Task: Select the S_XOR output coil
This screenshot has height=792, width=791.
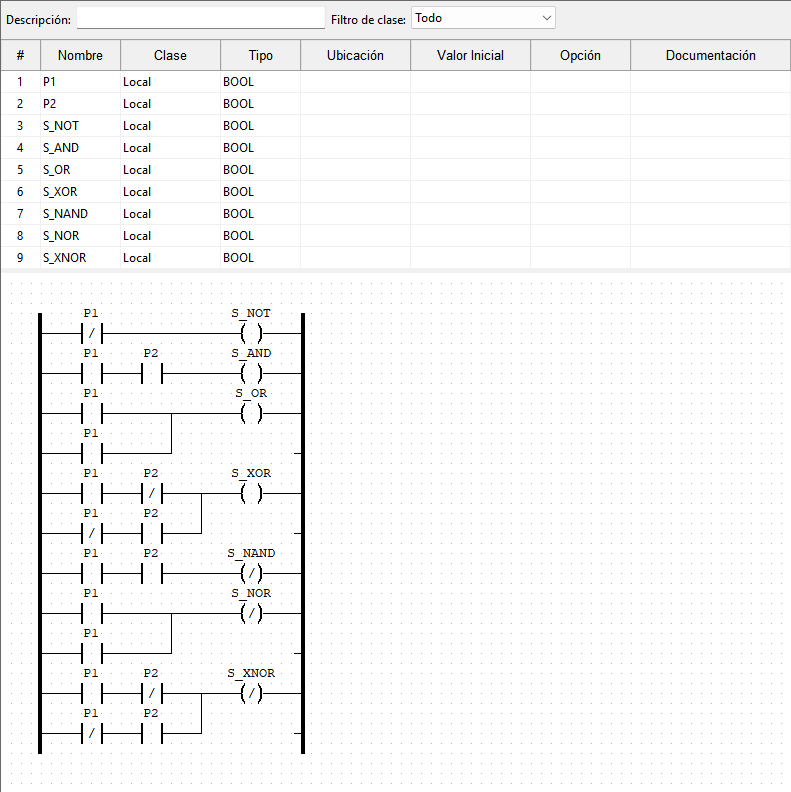Action: click(252, 493)
